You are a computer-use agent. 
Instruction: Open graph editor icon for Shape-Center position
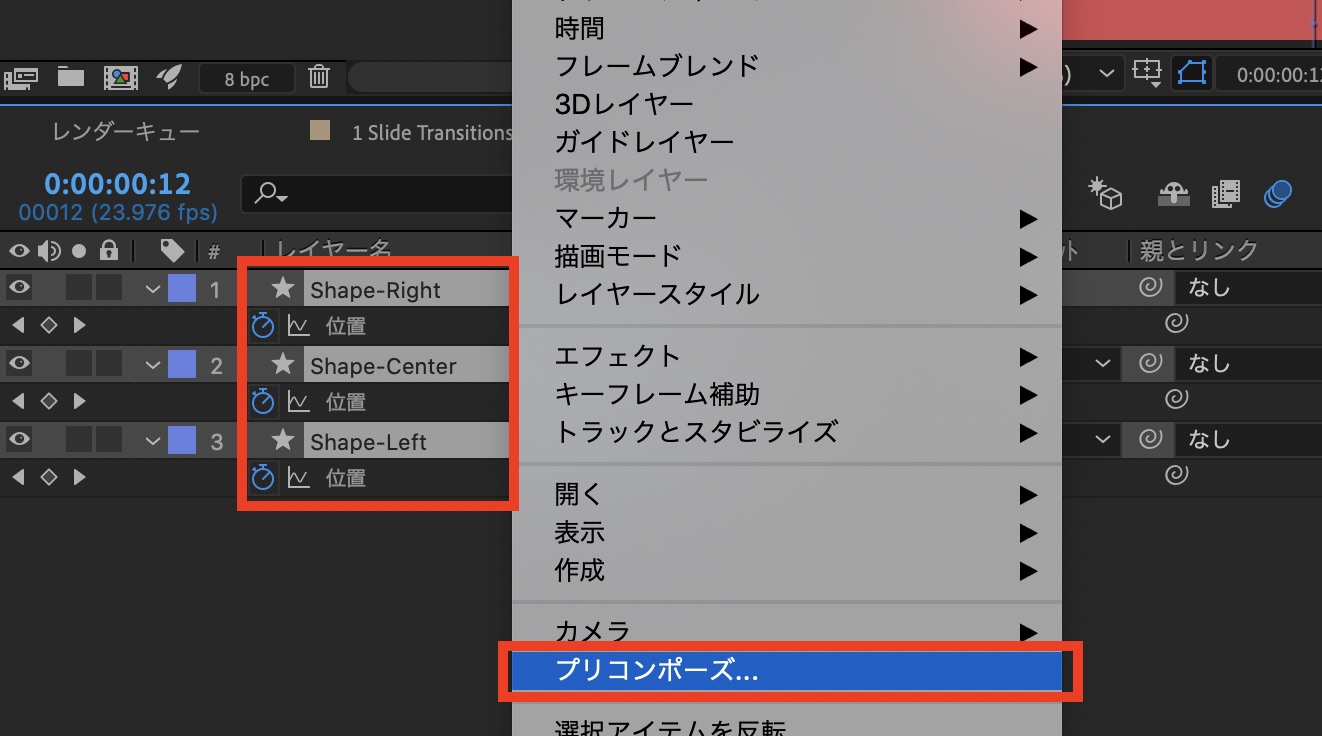(x=298, y=401)
